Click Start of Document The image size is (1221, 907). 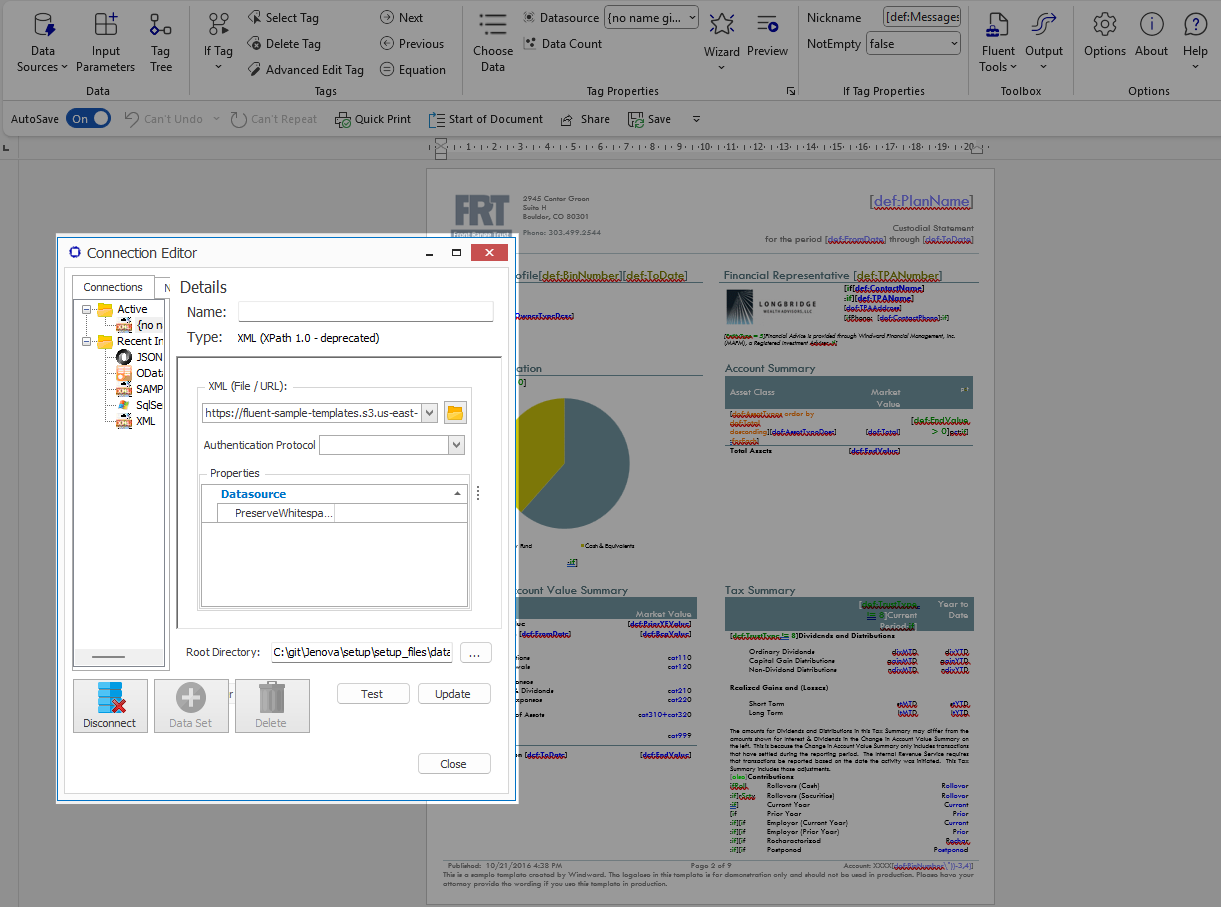point(486,119)
